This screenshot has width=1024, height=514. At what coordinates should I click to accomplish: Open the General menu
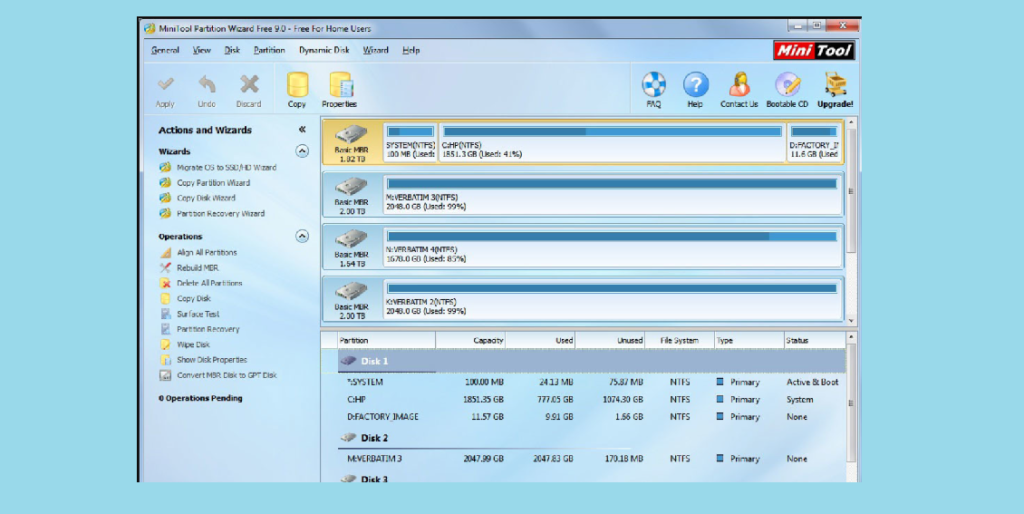tap(165, 50)
